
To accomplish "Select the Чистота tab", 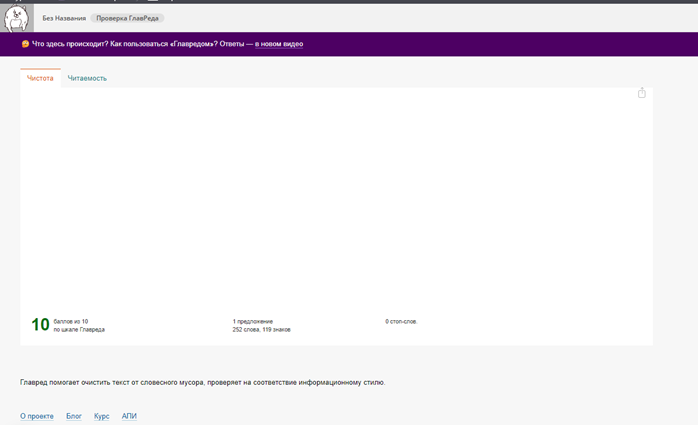I will pyautogui.click(x=40, y=78).
